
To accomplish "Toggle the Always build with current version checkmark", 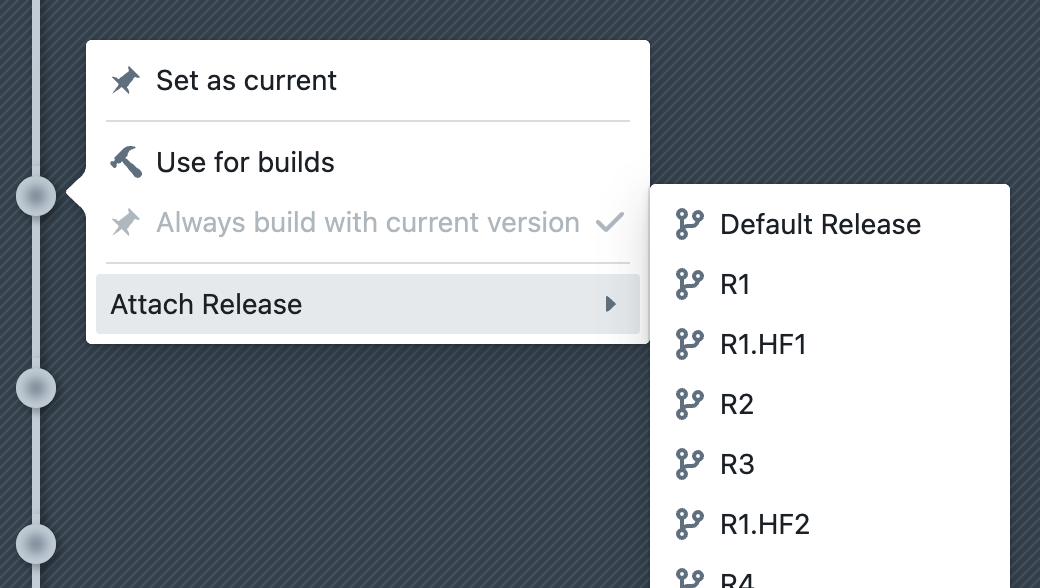I will coord(609,222).
